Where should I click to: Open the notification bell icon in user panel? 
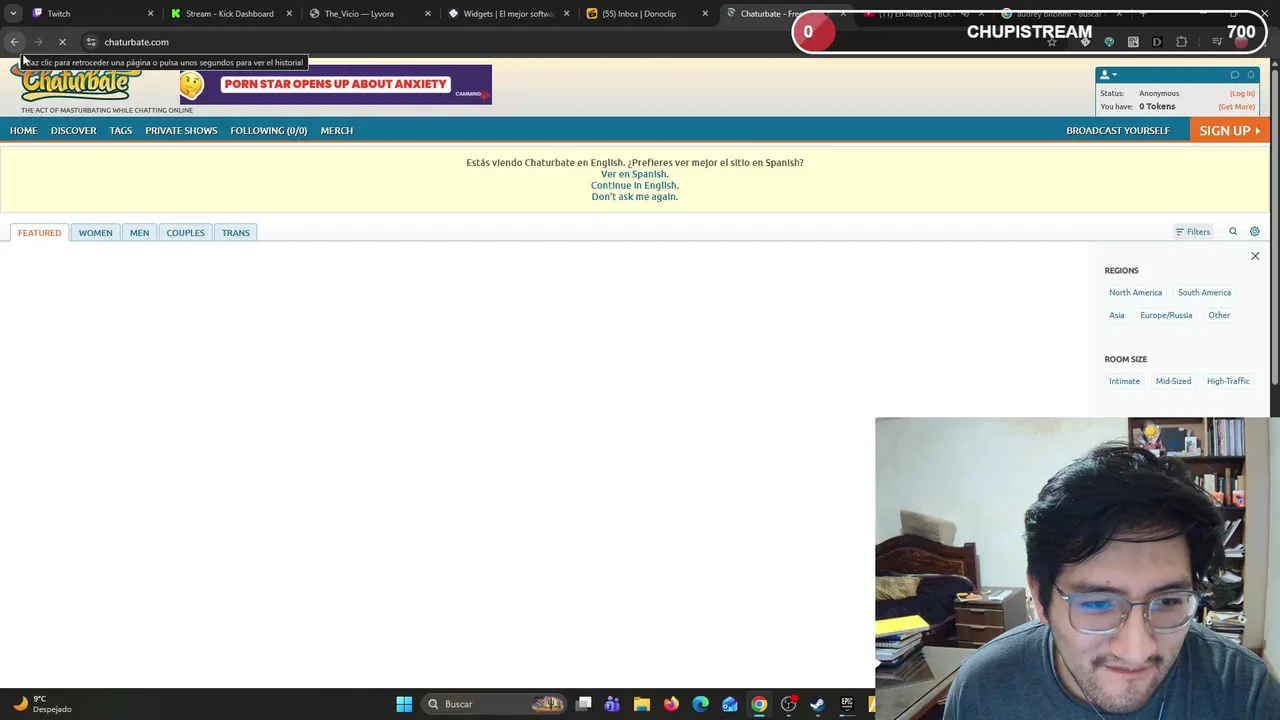[1250, 75]
